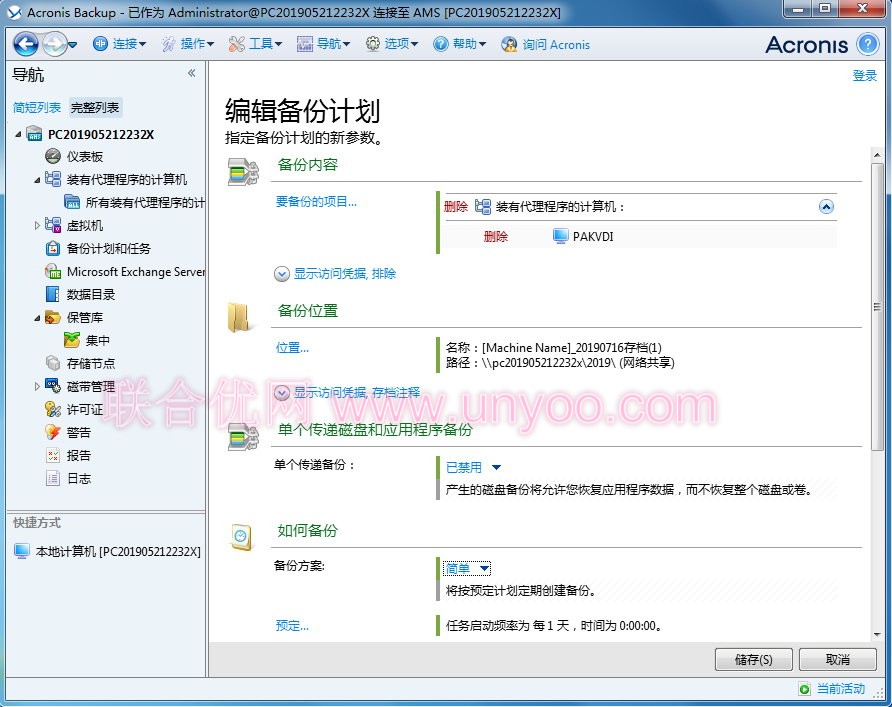Click the 备份内容 section icon
This screenshot has height=707, width=892.
point(243,171)
